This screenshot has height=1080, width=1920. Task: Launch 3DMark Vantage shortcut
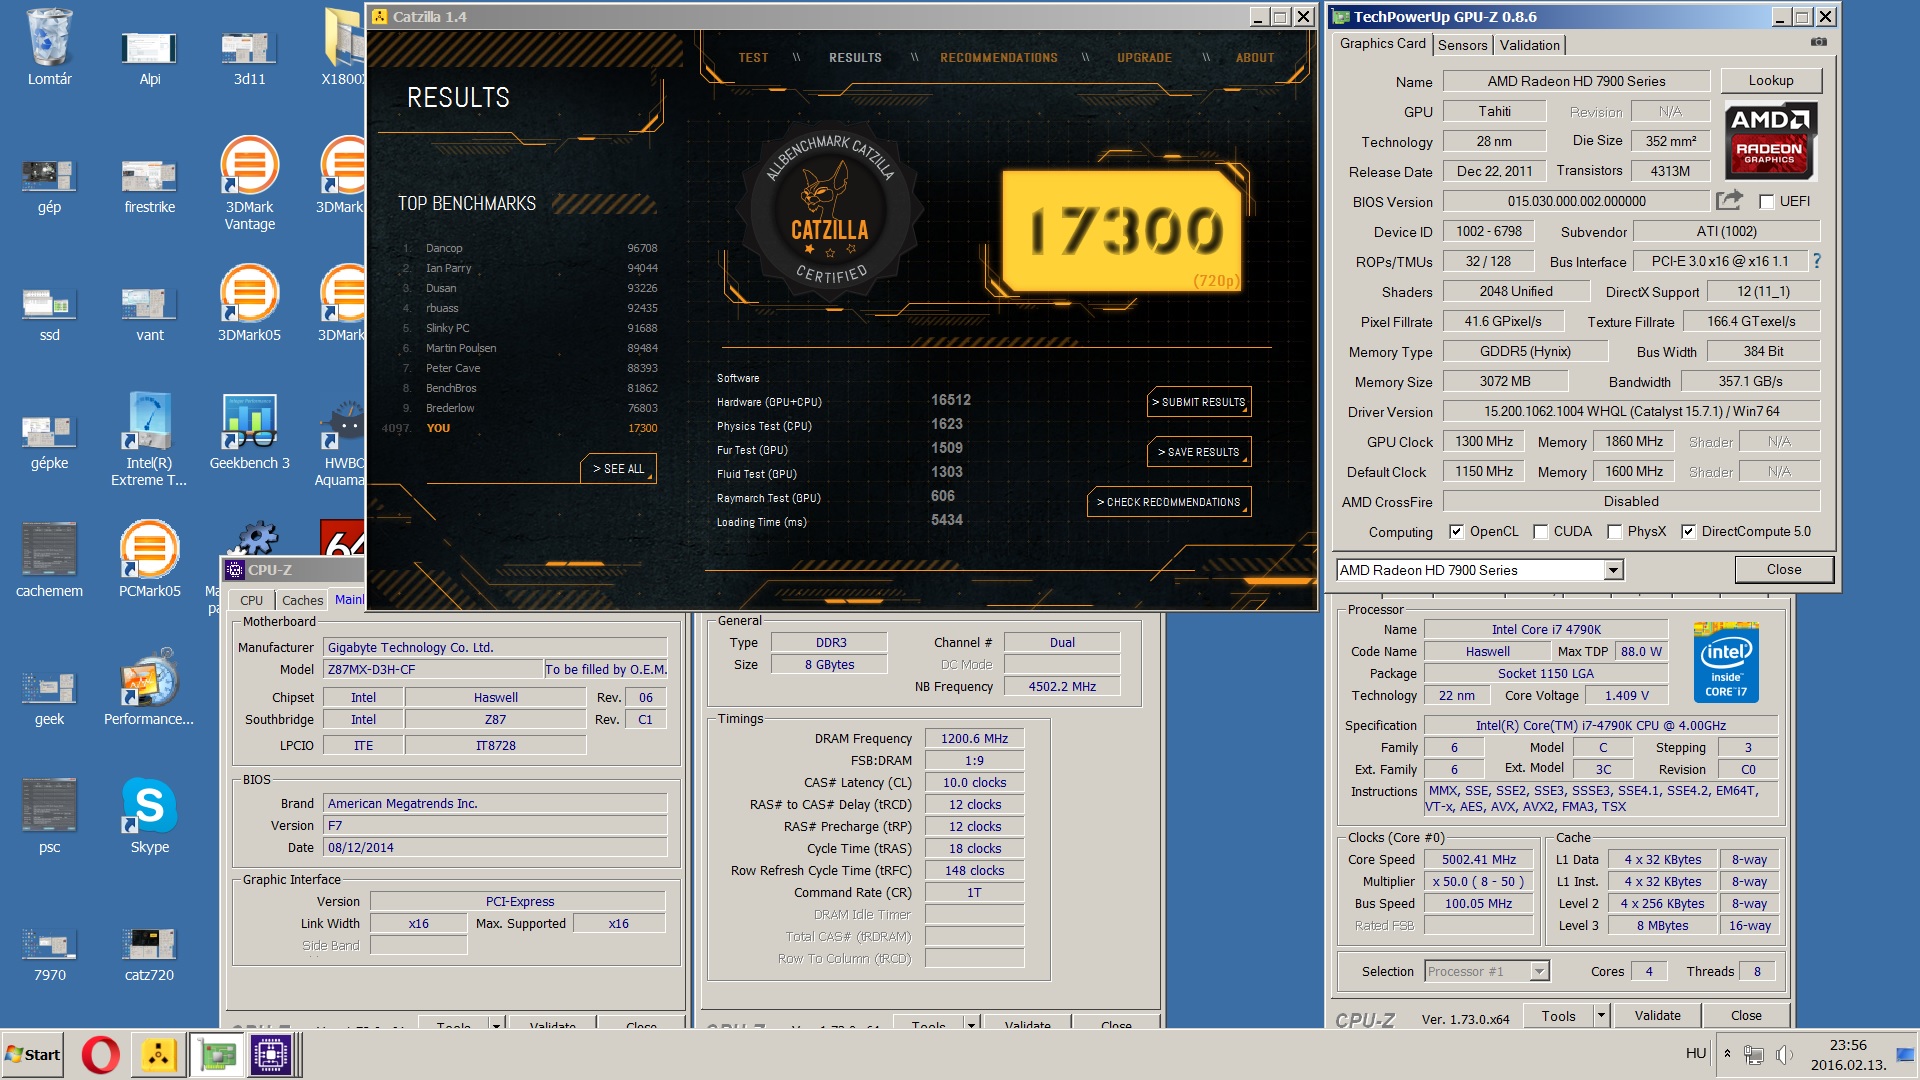(249, 183)
